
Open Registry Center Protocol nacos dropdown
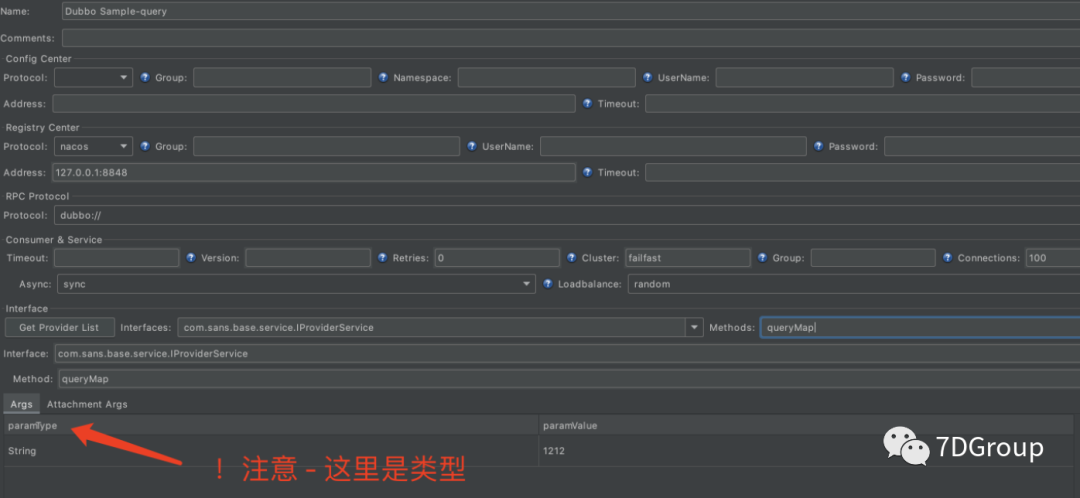tap(93, 146)
